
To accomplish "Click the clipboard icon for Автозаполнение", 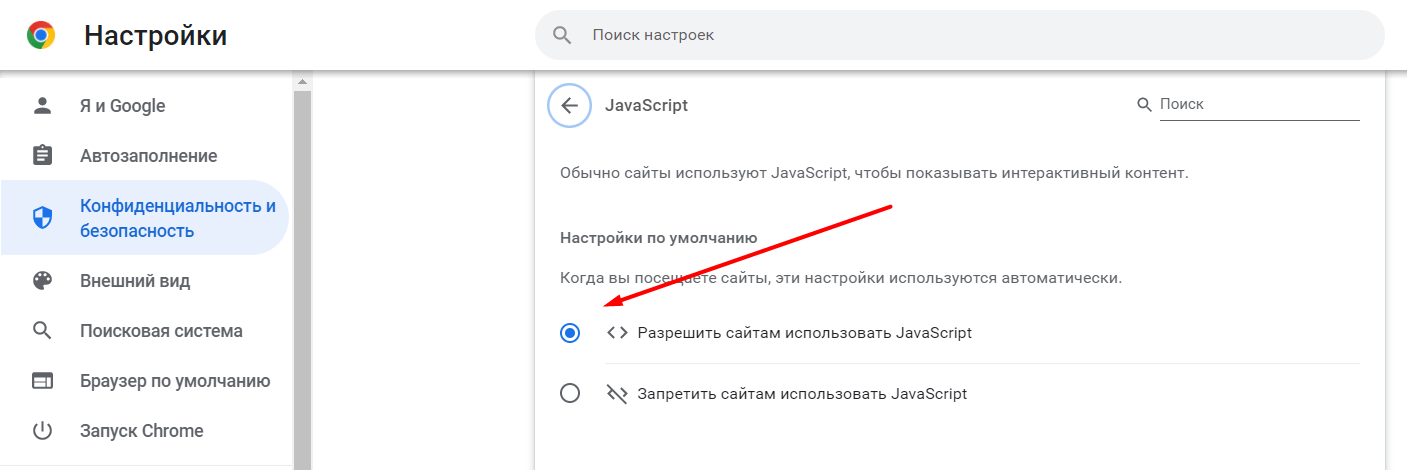I will pyautogui.click(x=42, y=156).
